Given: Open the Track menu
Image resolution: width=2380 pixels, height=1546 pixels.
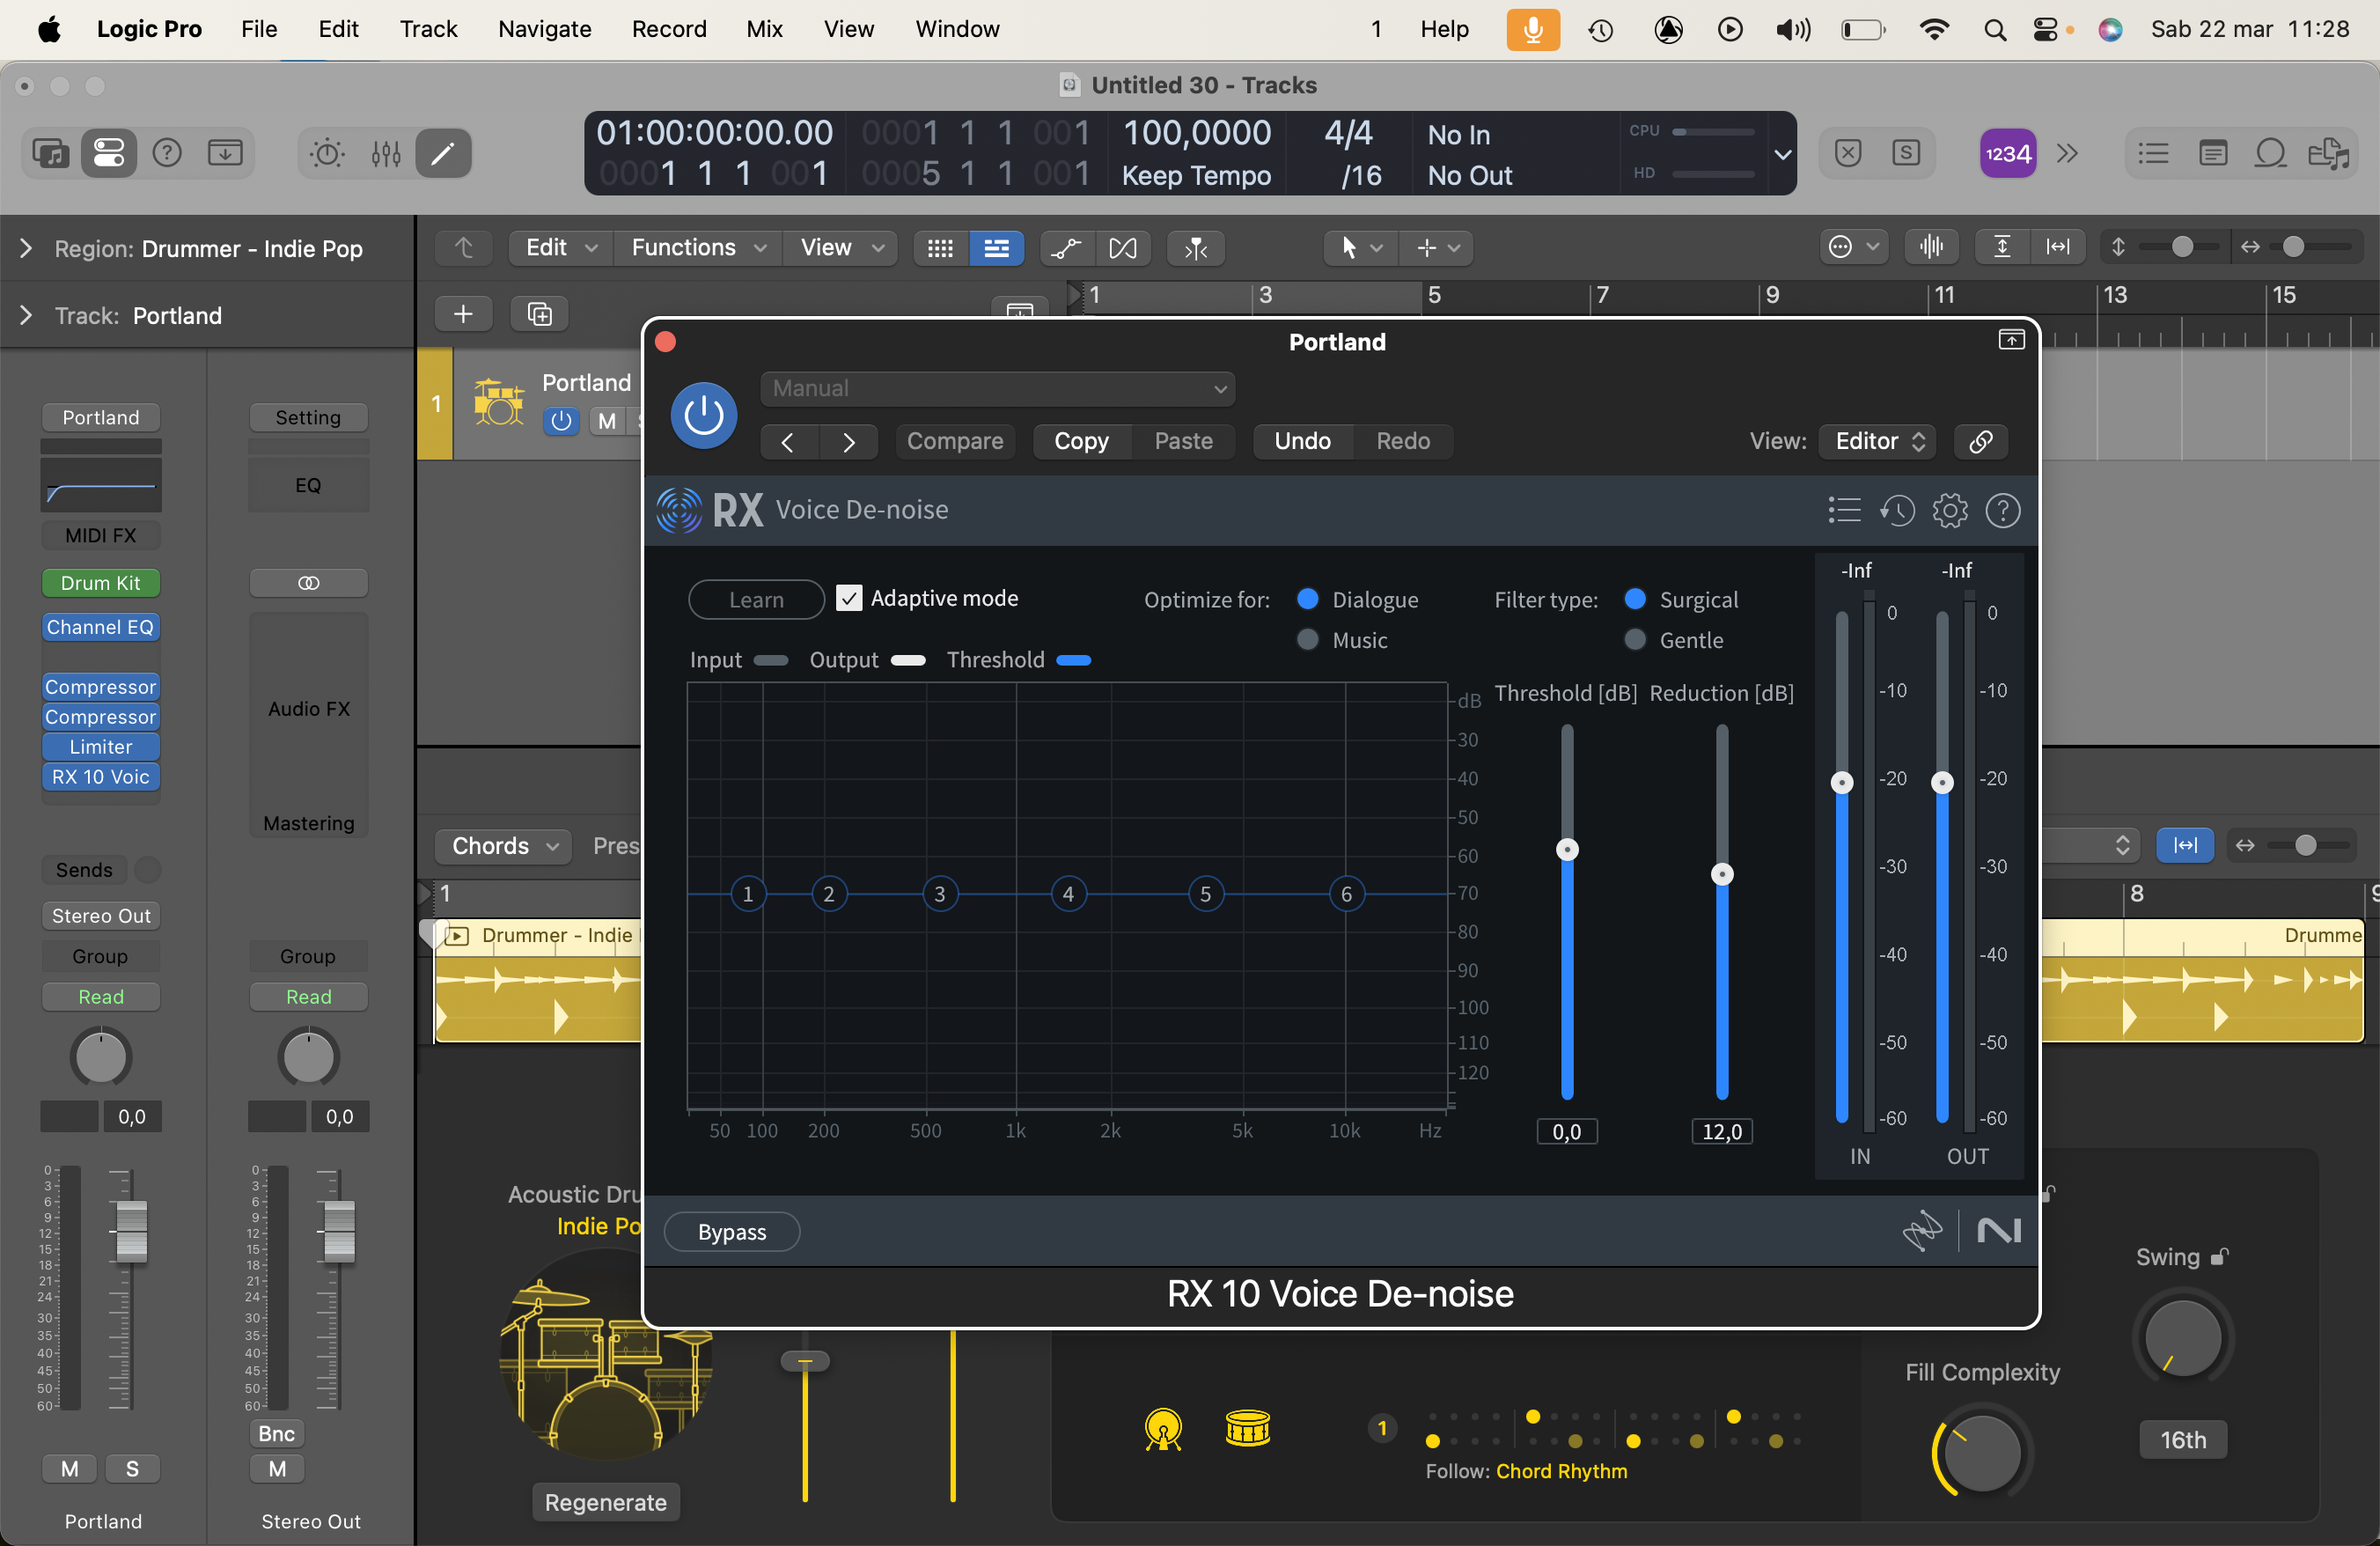Looking at the screenshot, I should [428, 29].
